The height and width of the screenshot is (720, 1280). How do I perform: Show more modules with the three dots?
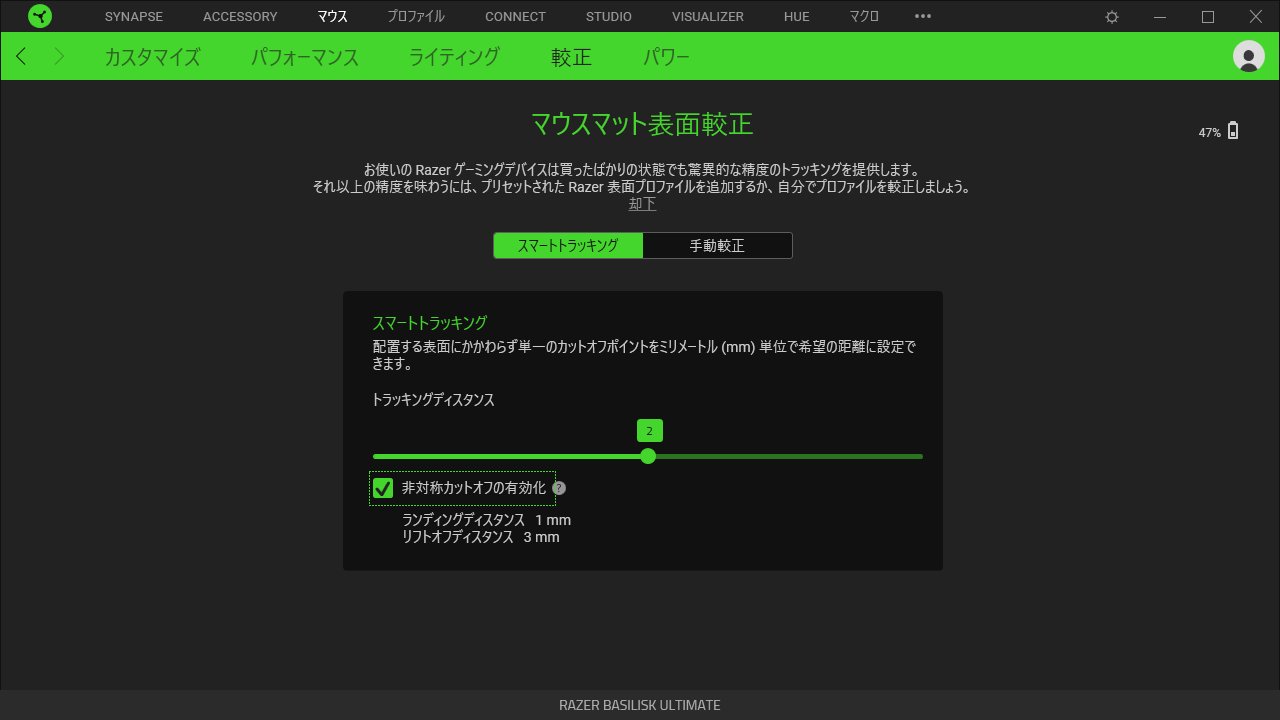[923, 16]
